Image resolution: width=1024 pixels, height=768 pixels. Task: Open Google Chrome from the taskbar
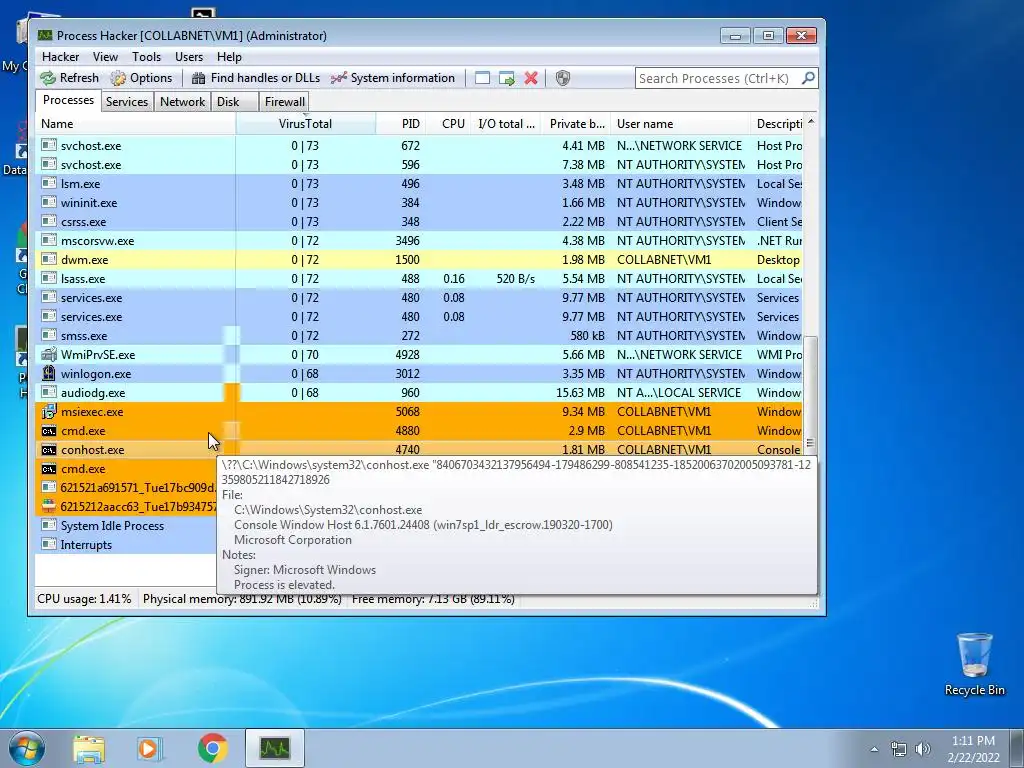click(x=212, y=748)
